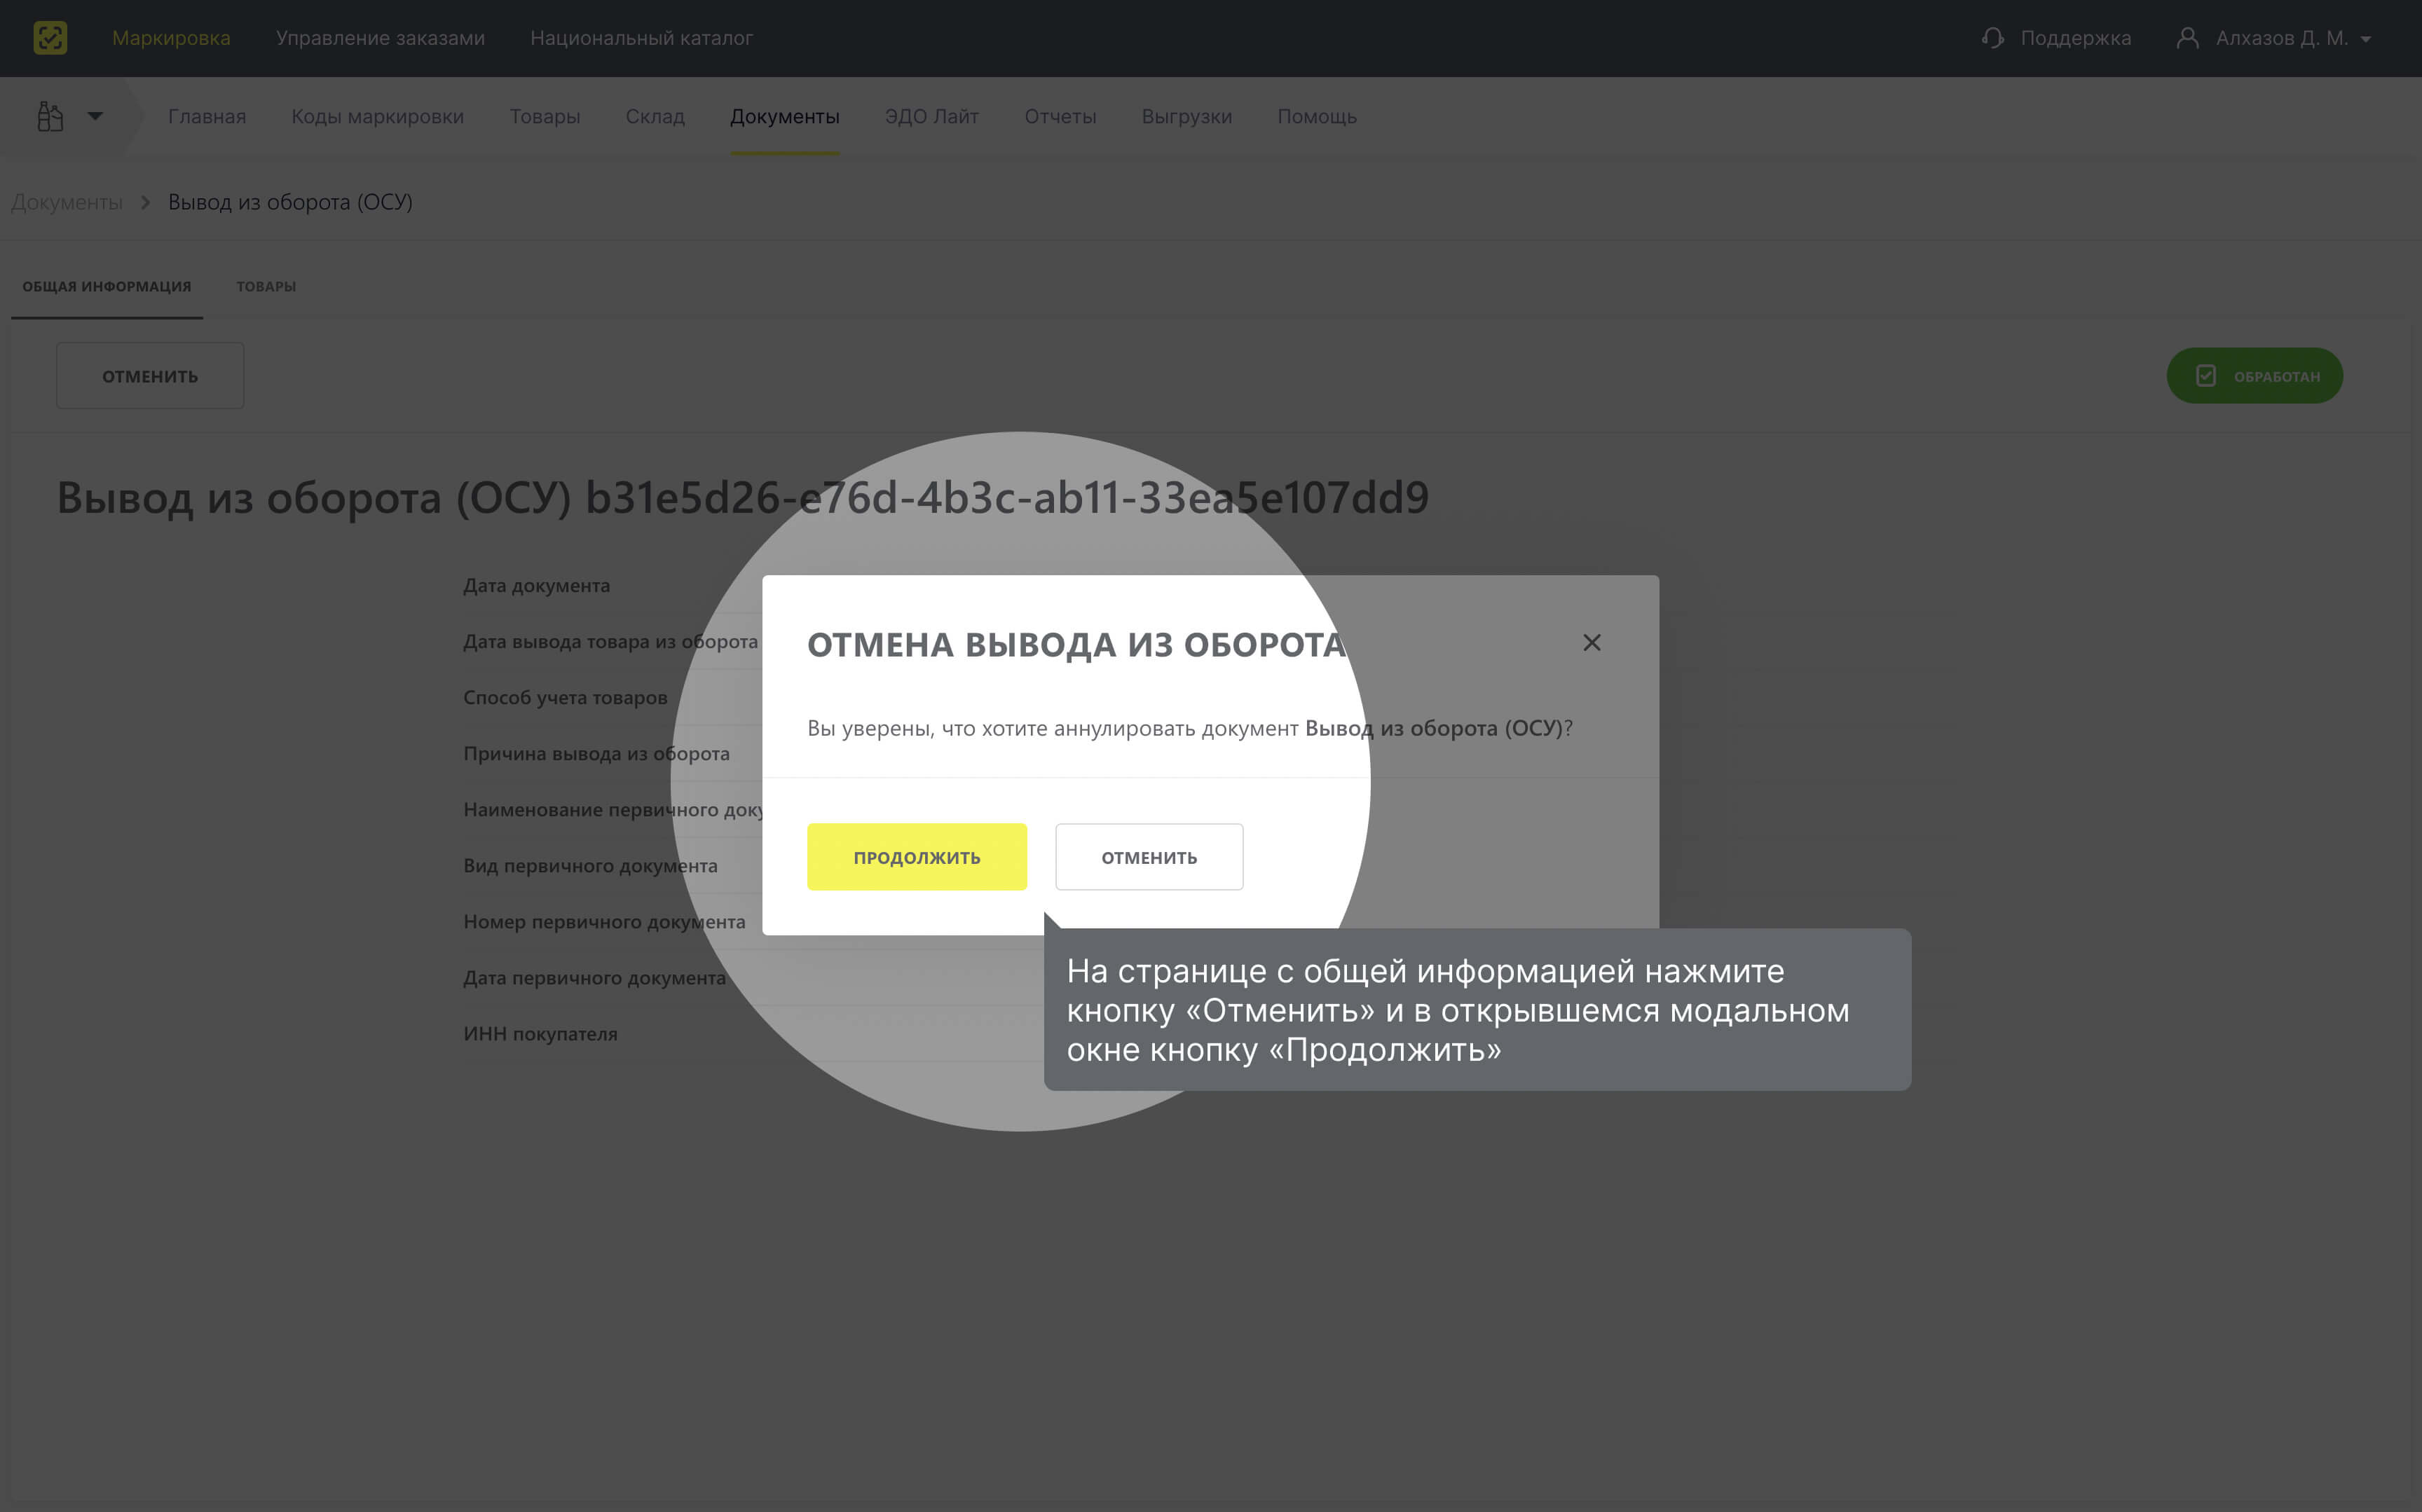The height and width of the screenshot is (1512, 2422).
Task: Go to Коды маркировки
Action: [x=377, y=116]
